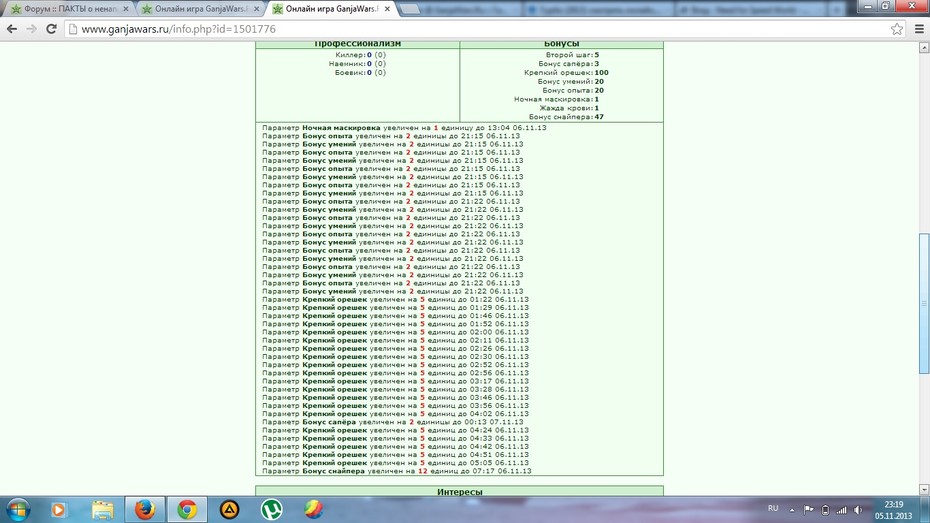The image size is (930, 523).
Task: Reload the page with the refresh icon
Action: tap(52, 28)
